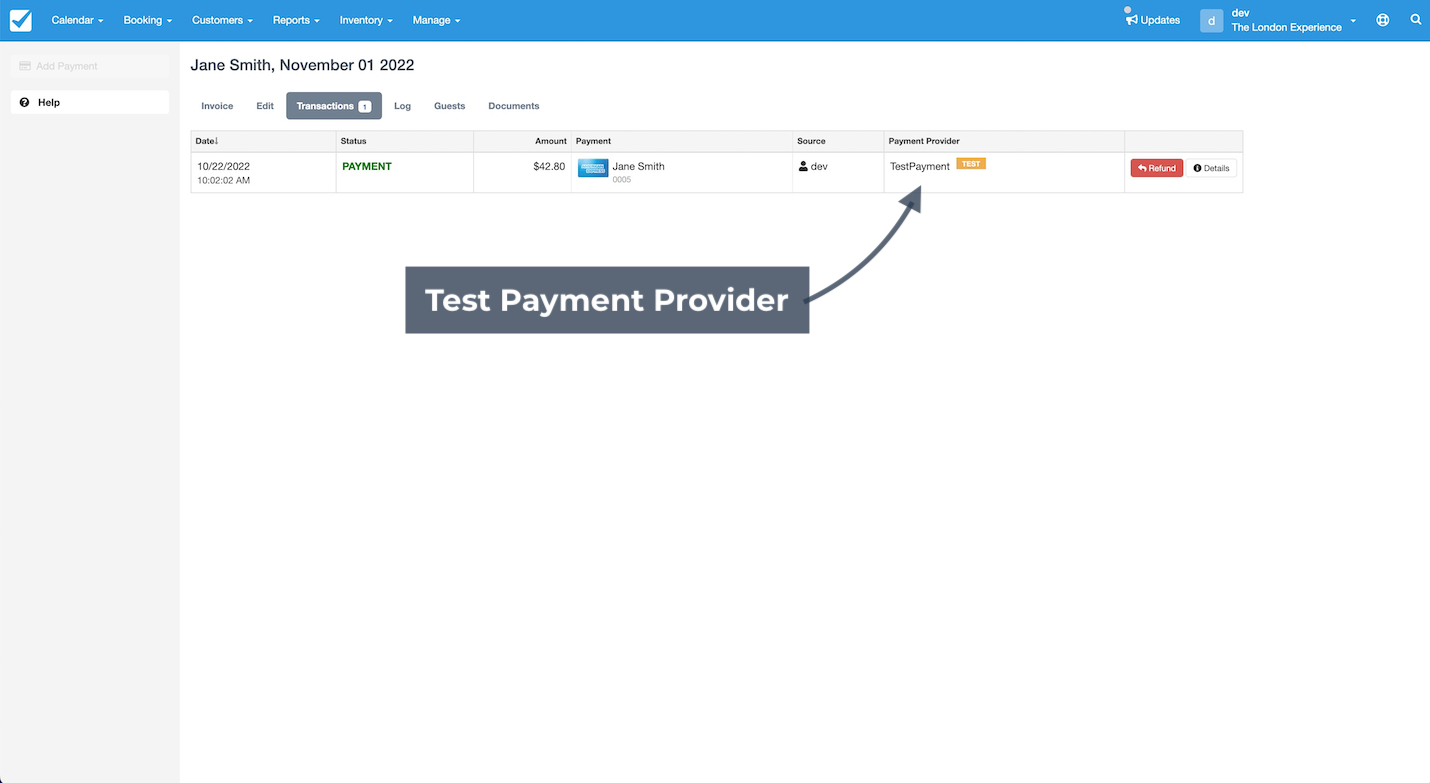Switch to the Invoice tab
Viewport: 1430px width, 783px height.
217,106
